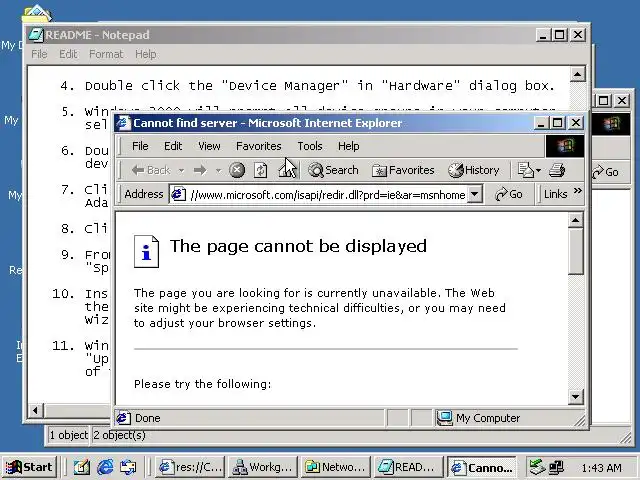The width and height of the screenshot is (640, 480).
Task: Click the Stop icon in Internet Explorer
Action: point(237,170)
